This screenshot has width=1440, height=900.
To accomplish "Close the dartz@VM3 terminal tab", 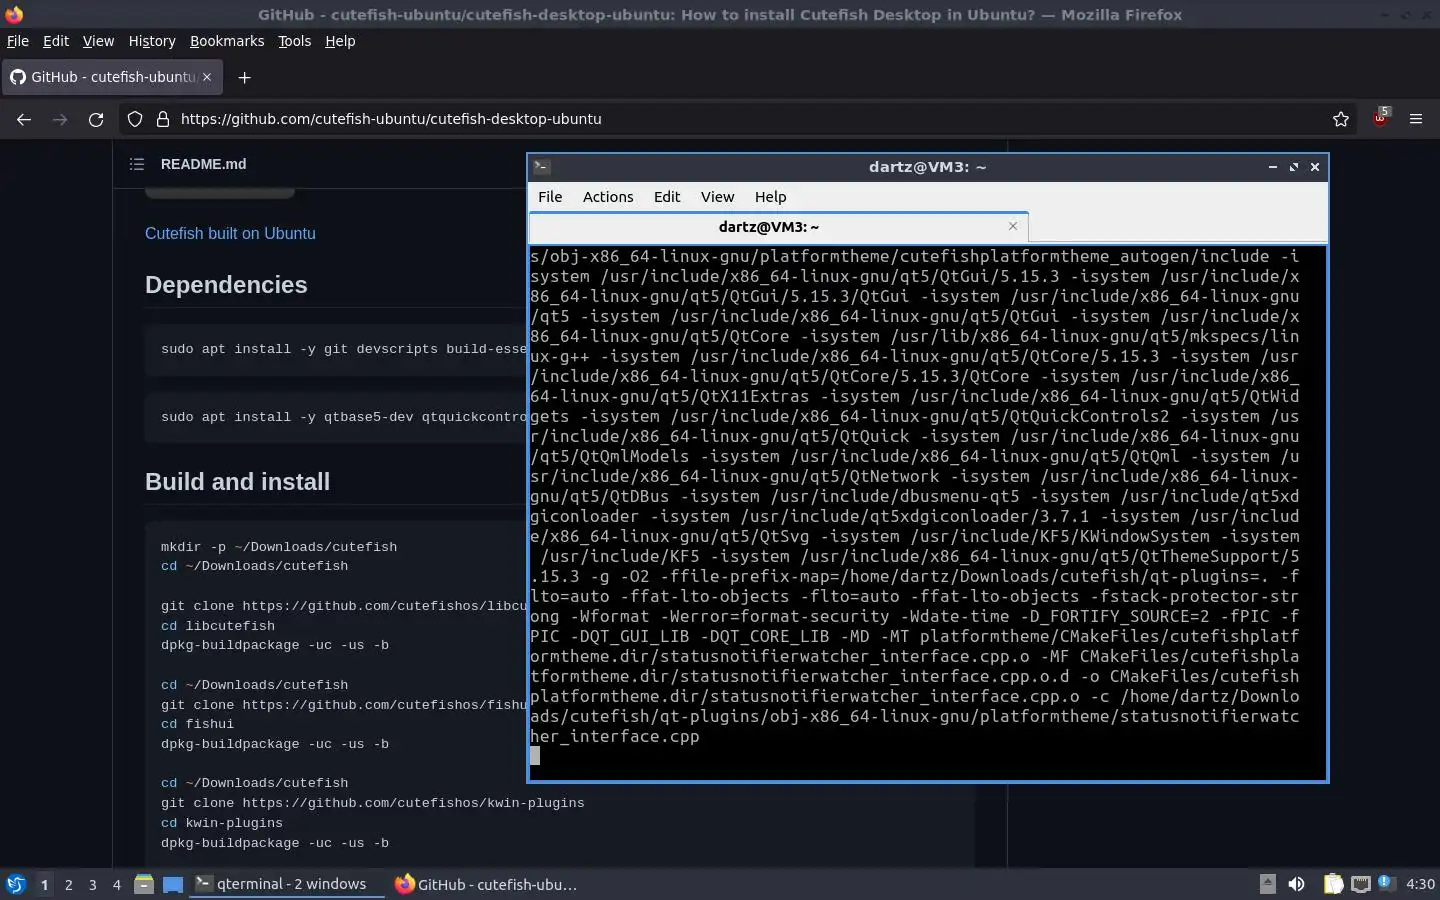I will pyautogui.click(x=1013, y=226).
